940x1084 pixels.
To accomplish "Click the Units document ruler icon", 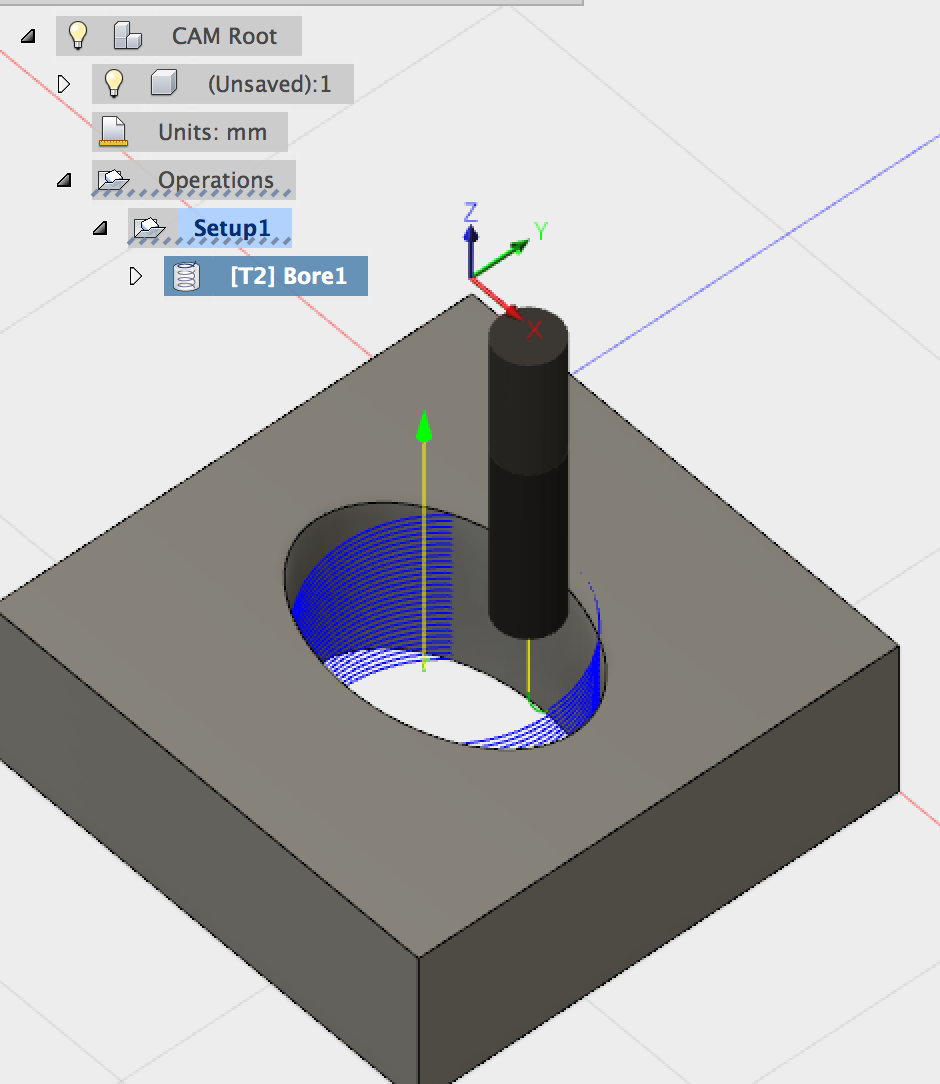I will coord(113,131).
